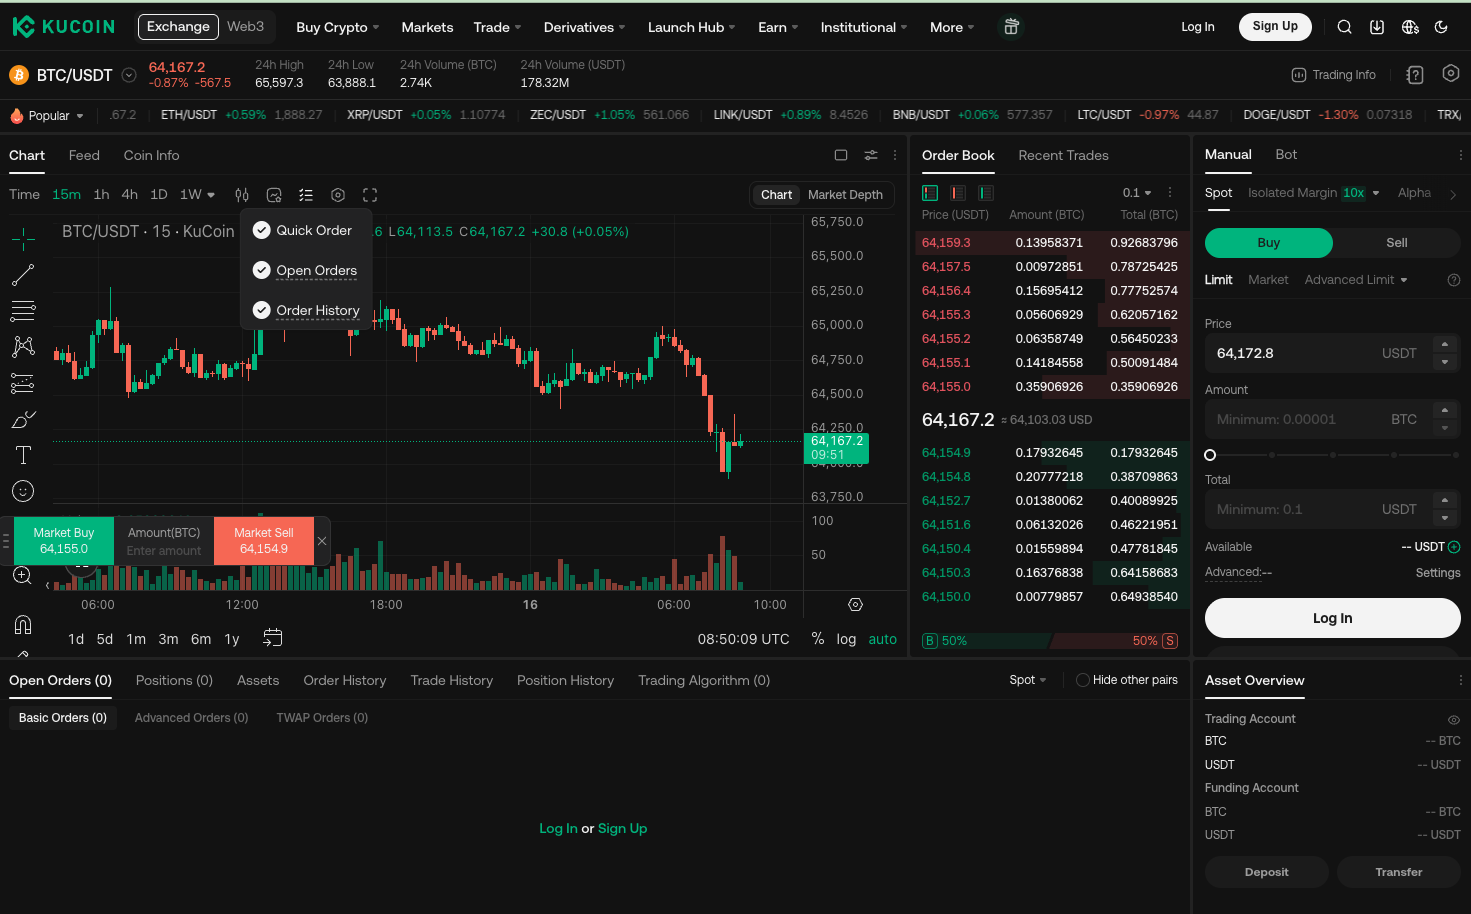
Task: Click the app download icon in header
Action: pyautogui.click(x=1377, y=27)
